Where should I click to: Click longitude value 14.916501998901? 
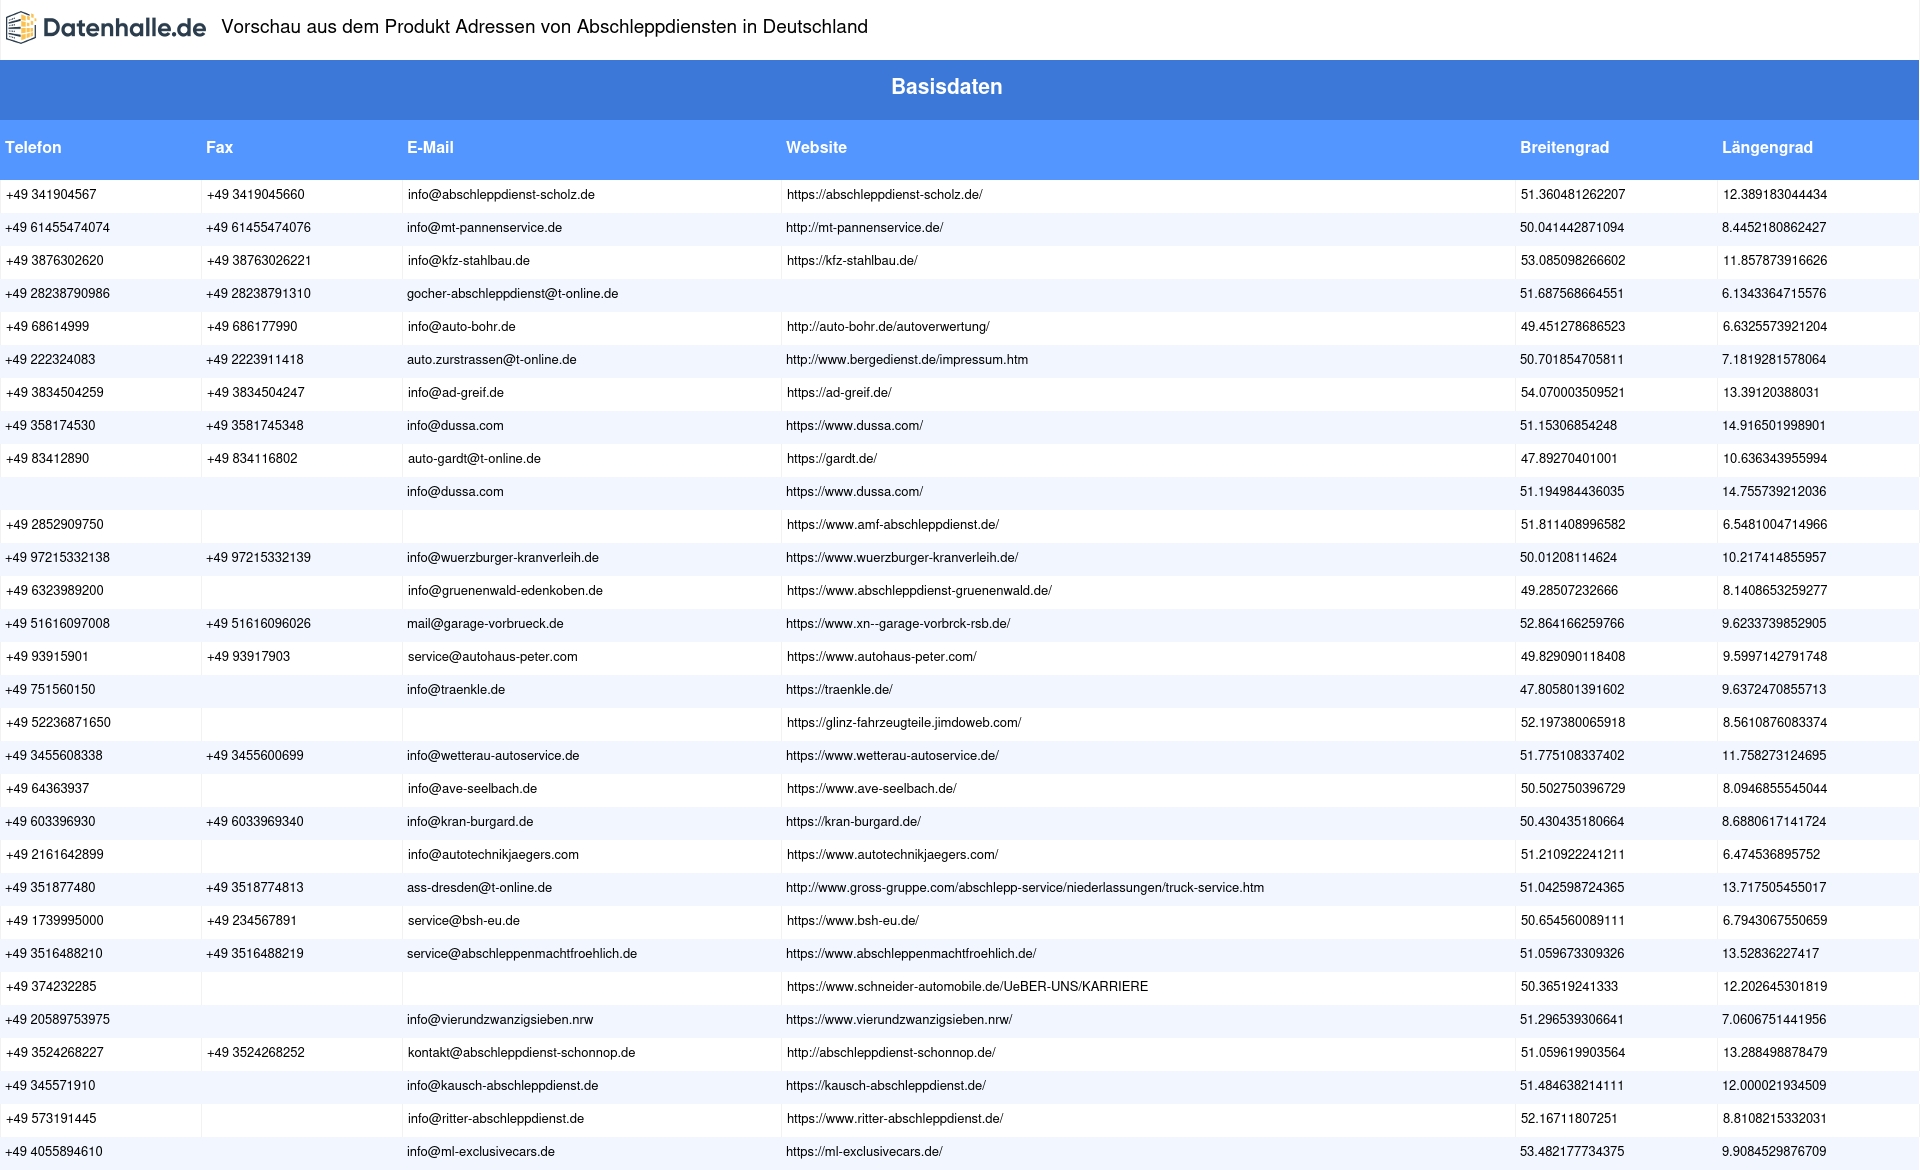pos(1774,426)
